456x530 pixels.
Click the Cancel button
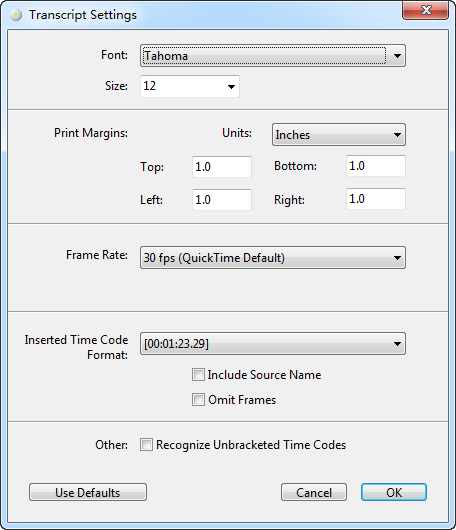314,492
